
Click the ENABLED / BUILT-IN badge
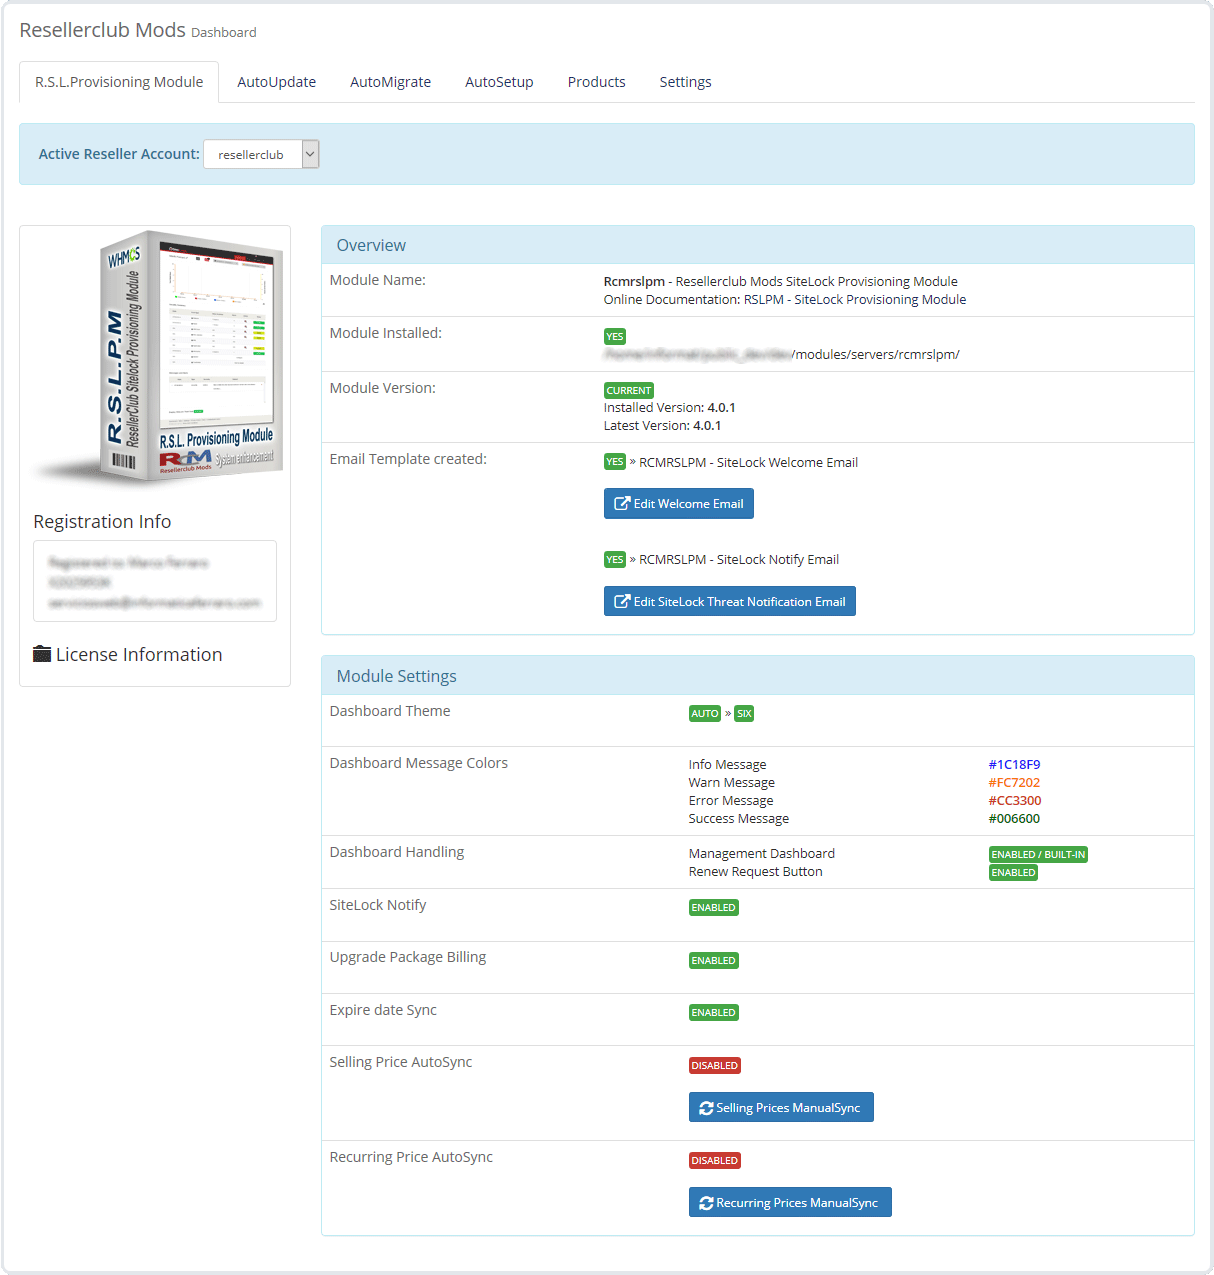point(1038,855)
